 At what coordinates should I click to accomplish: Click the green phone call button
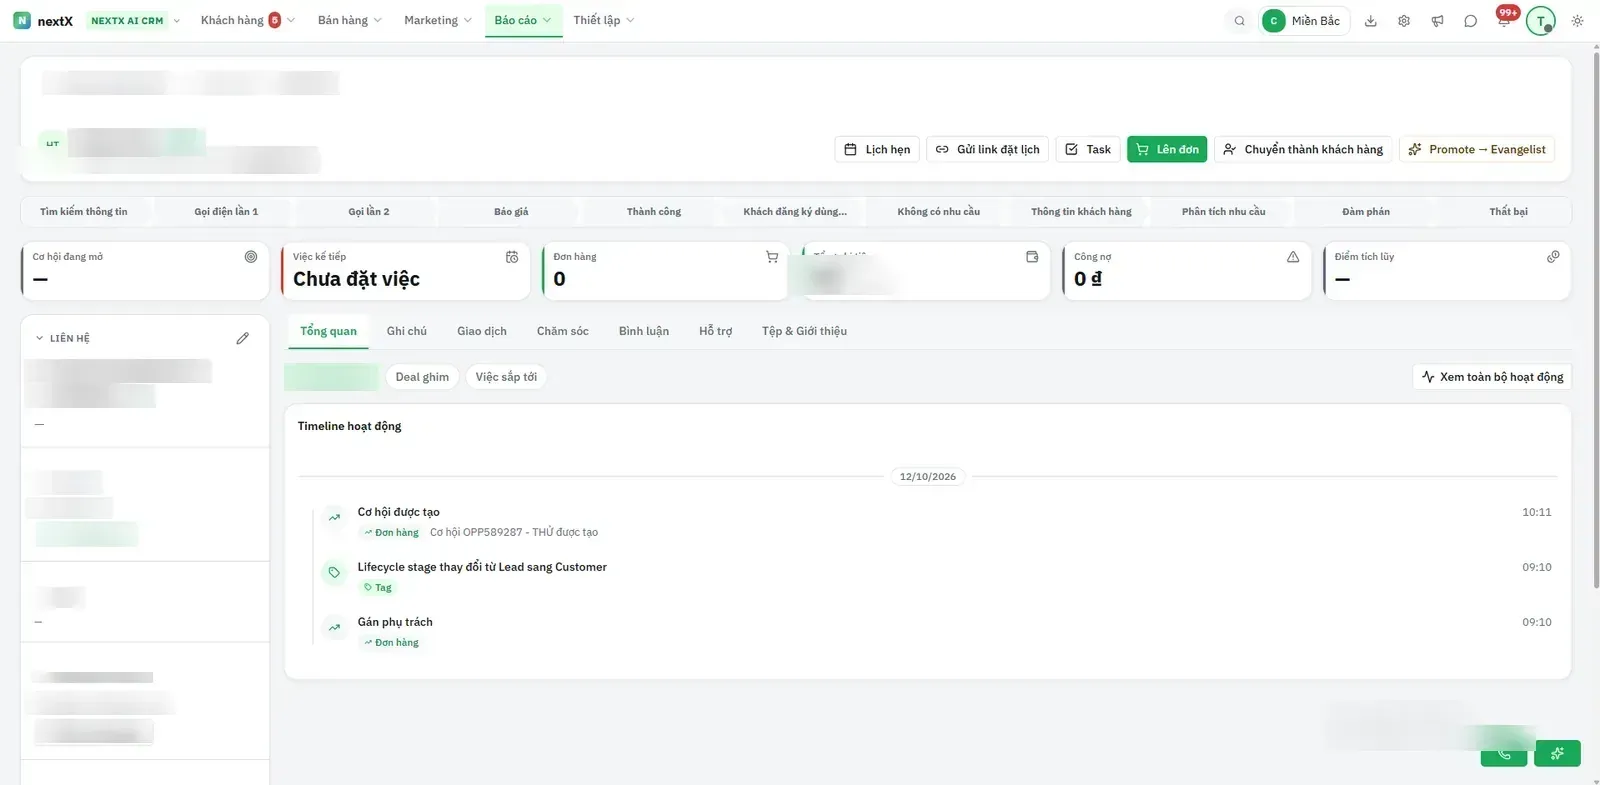1504,754
